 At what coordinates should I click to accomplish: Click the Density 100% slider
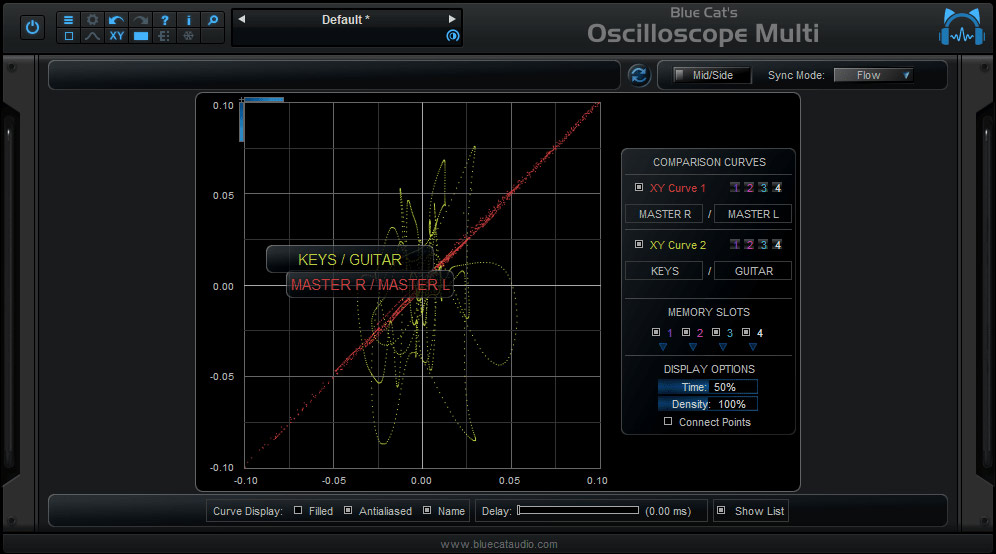(708, 404)
